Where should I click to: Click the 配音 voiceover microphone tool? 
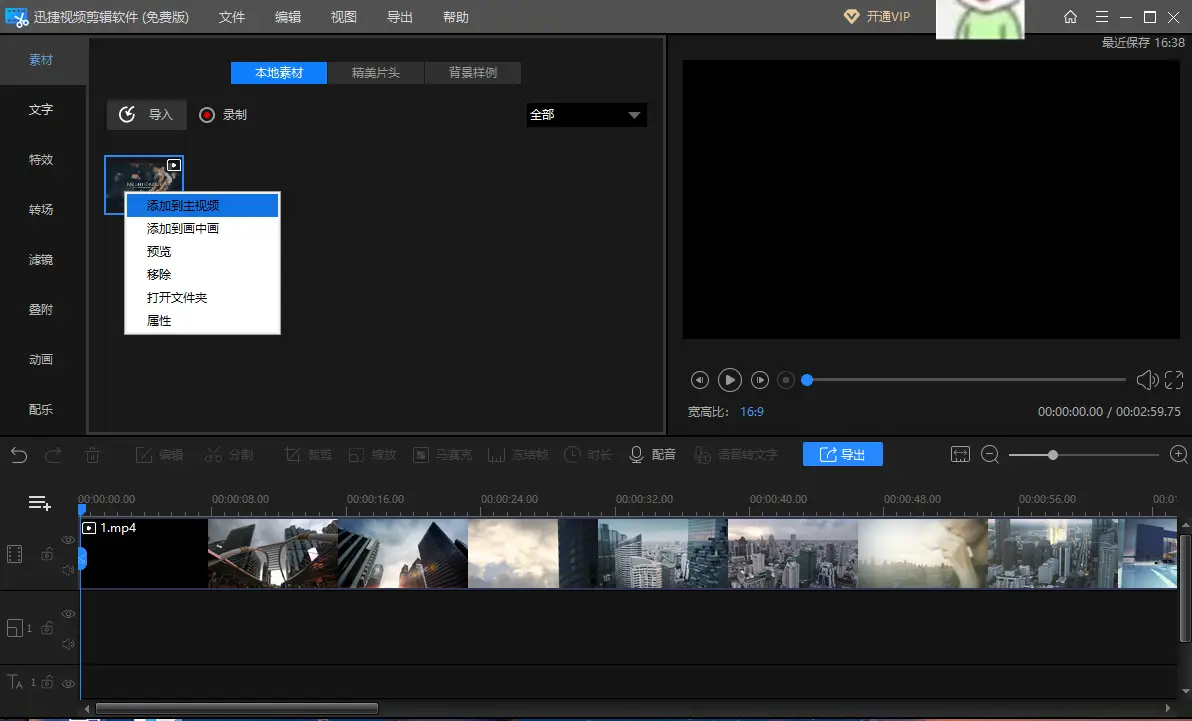pos(653,455)
